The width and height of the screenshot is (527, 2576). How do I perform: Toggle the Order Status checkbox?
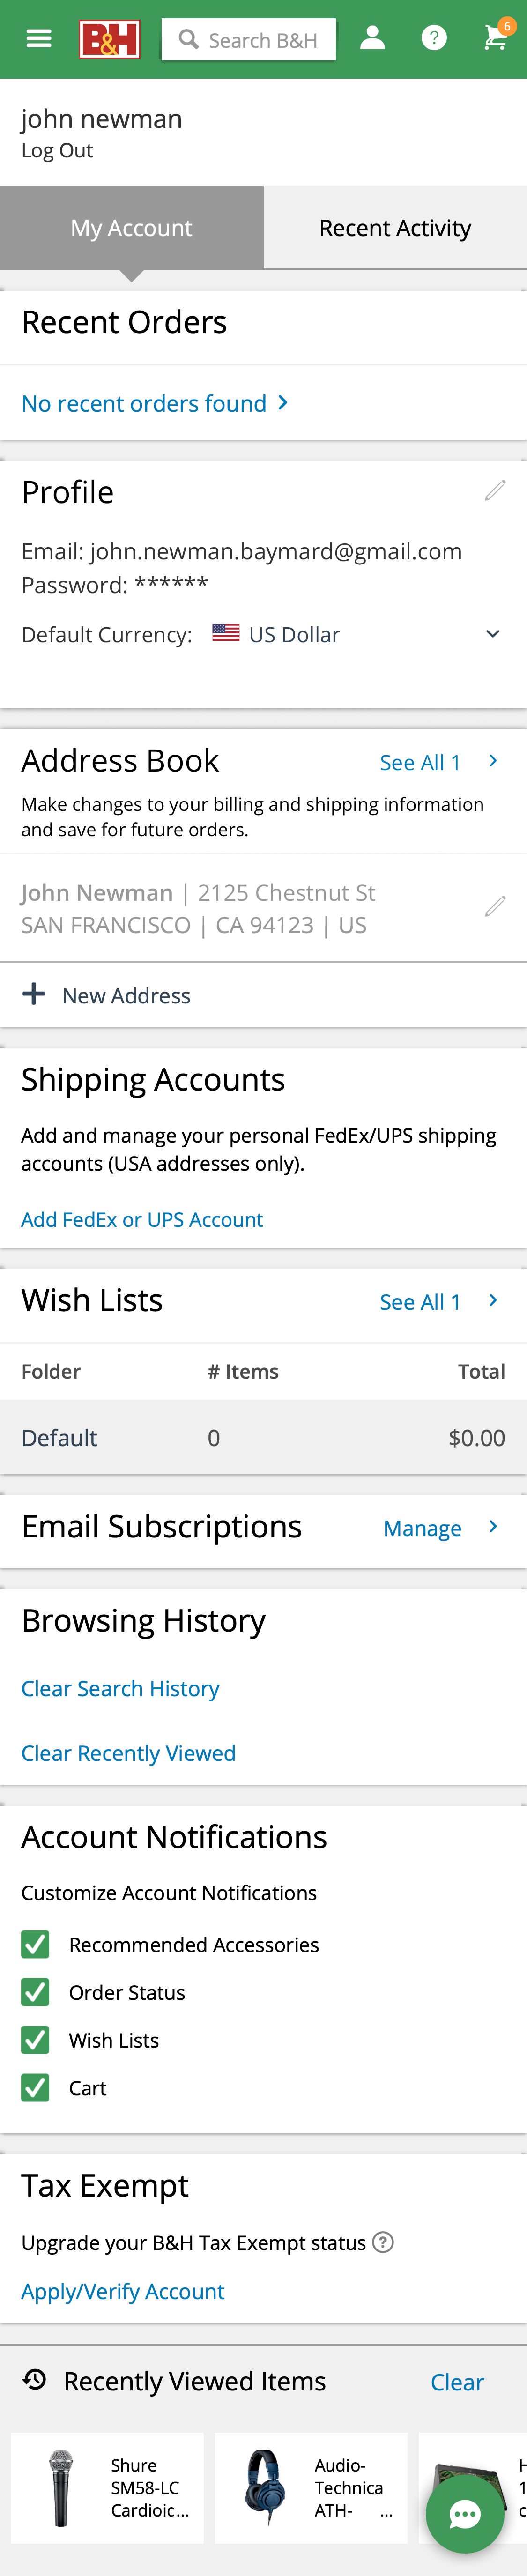click(x=35, y=1992)
